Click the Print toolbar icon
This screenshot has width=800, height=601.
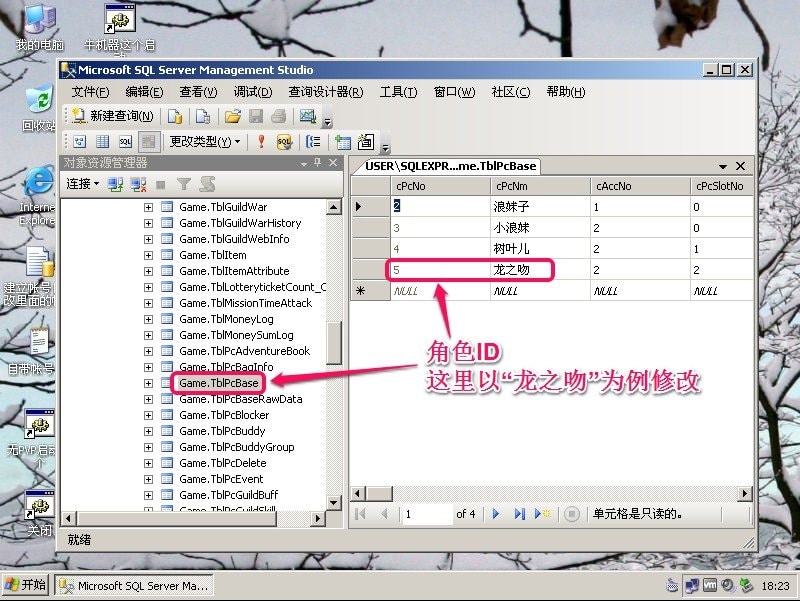pos(277,117)
